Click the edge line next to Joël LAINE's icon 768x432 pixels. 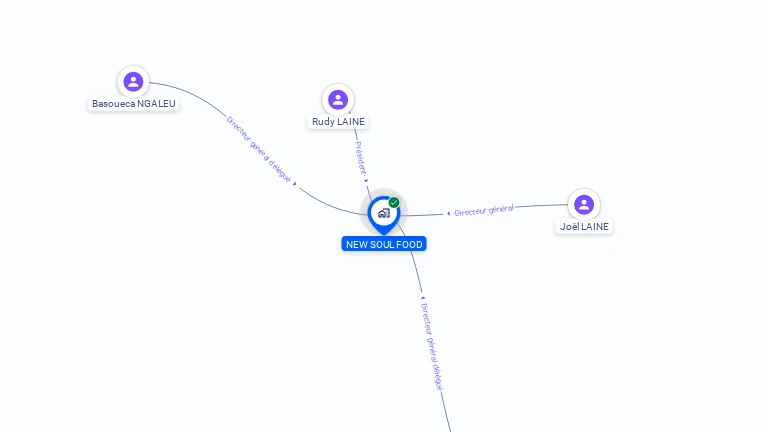pos(541,206)
